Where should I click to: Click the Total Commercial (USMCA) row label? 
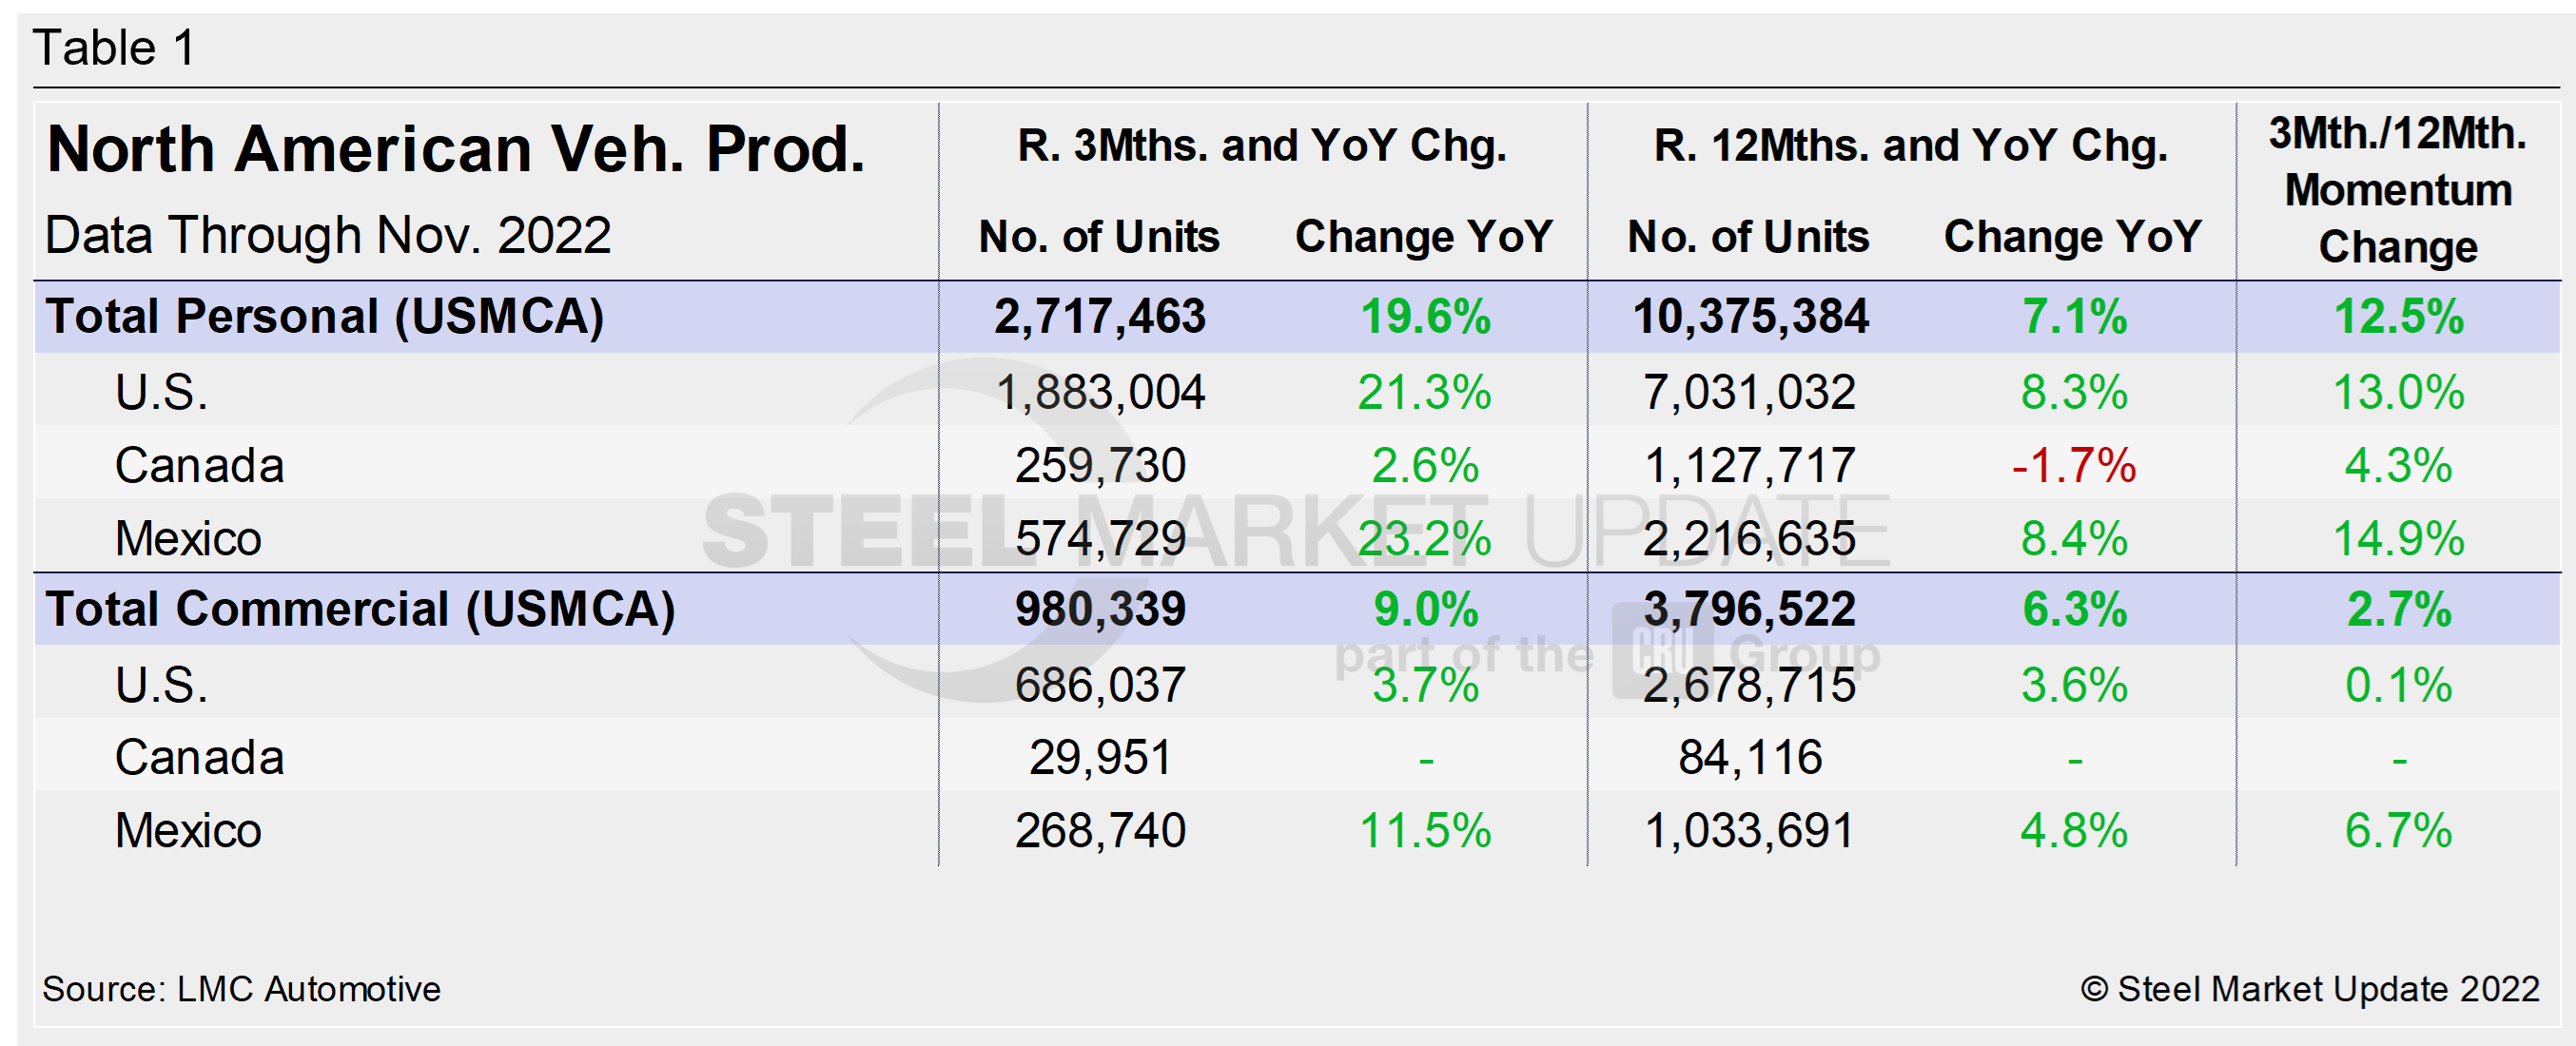pyautogui.click(x=360, y=610)
